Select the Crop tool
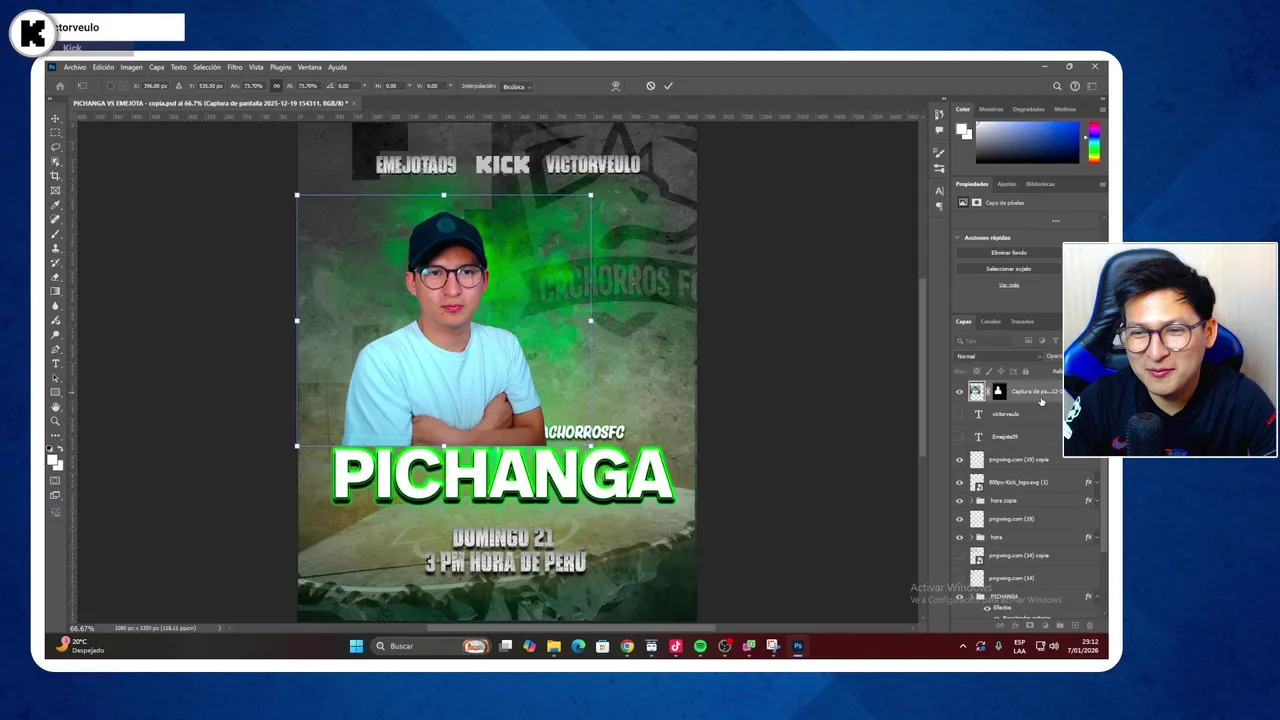This screenshot has height=720, width=1280. tap(55, 176)
